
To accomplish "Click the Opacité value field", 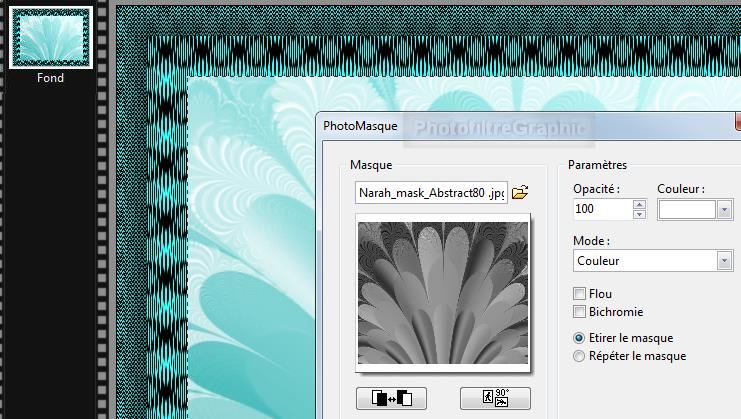I will click(602, 209).
